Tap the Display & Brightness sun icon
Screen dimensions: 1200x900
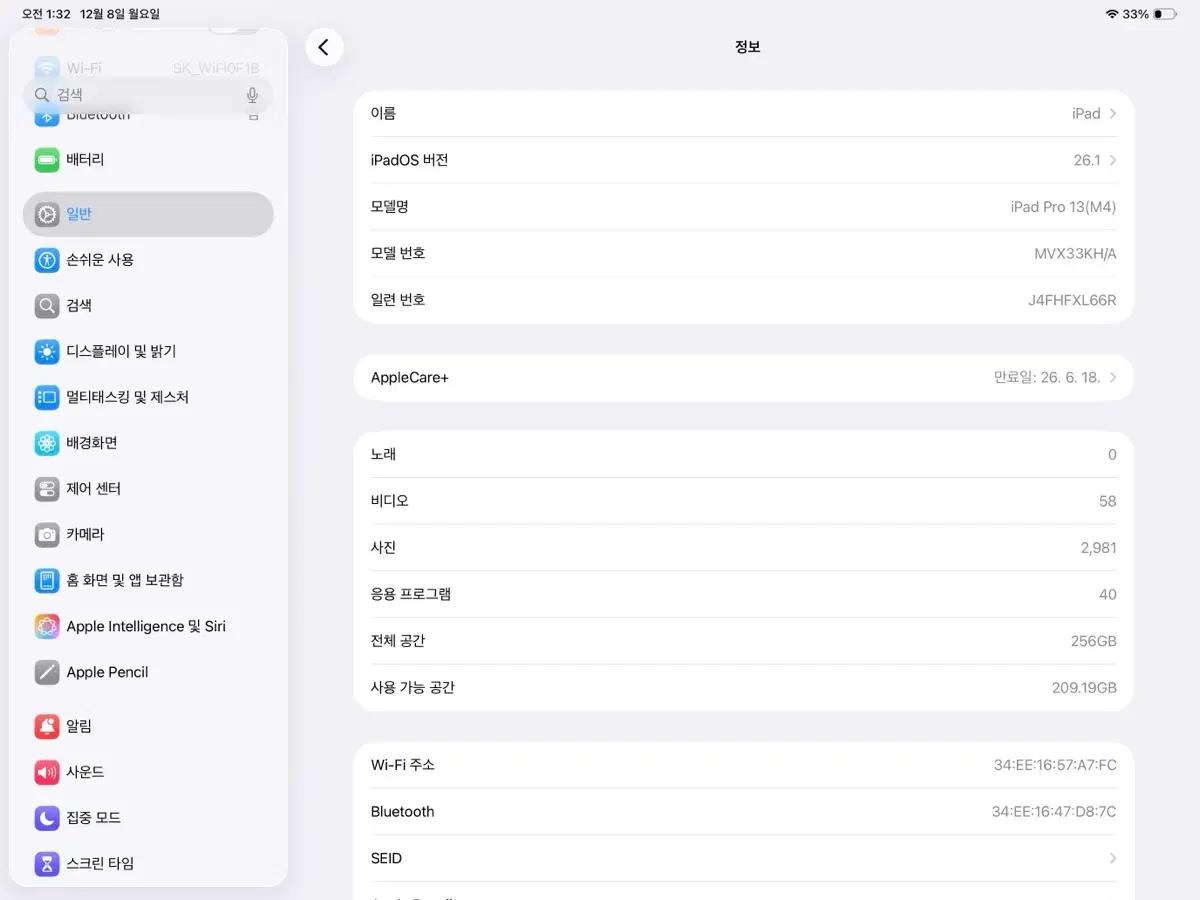[47, 352]
